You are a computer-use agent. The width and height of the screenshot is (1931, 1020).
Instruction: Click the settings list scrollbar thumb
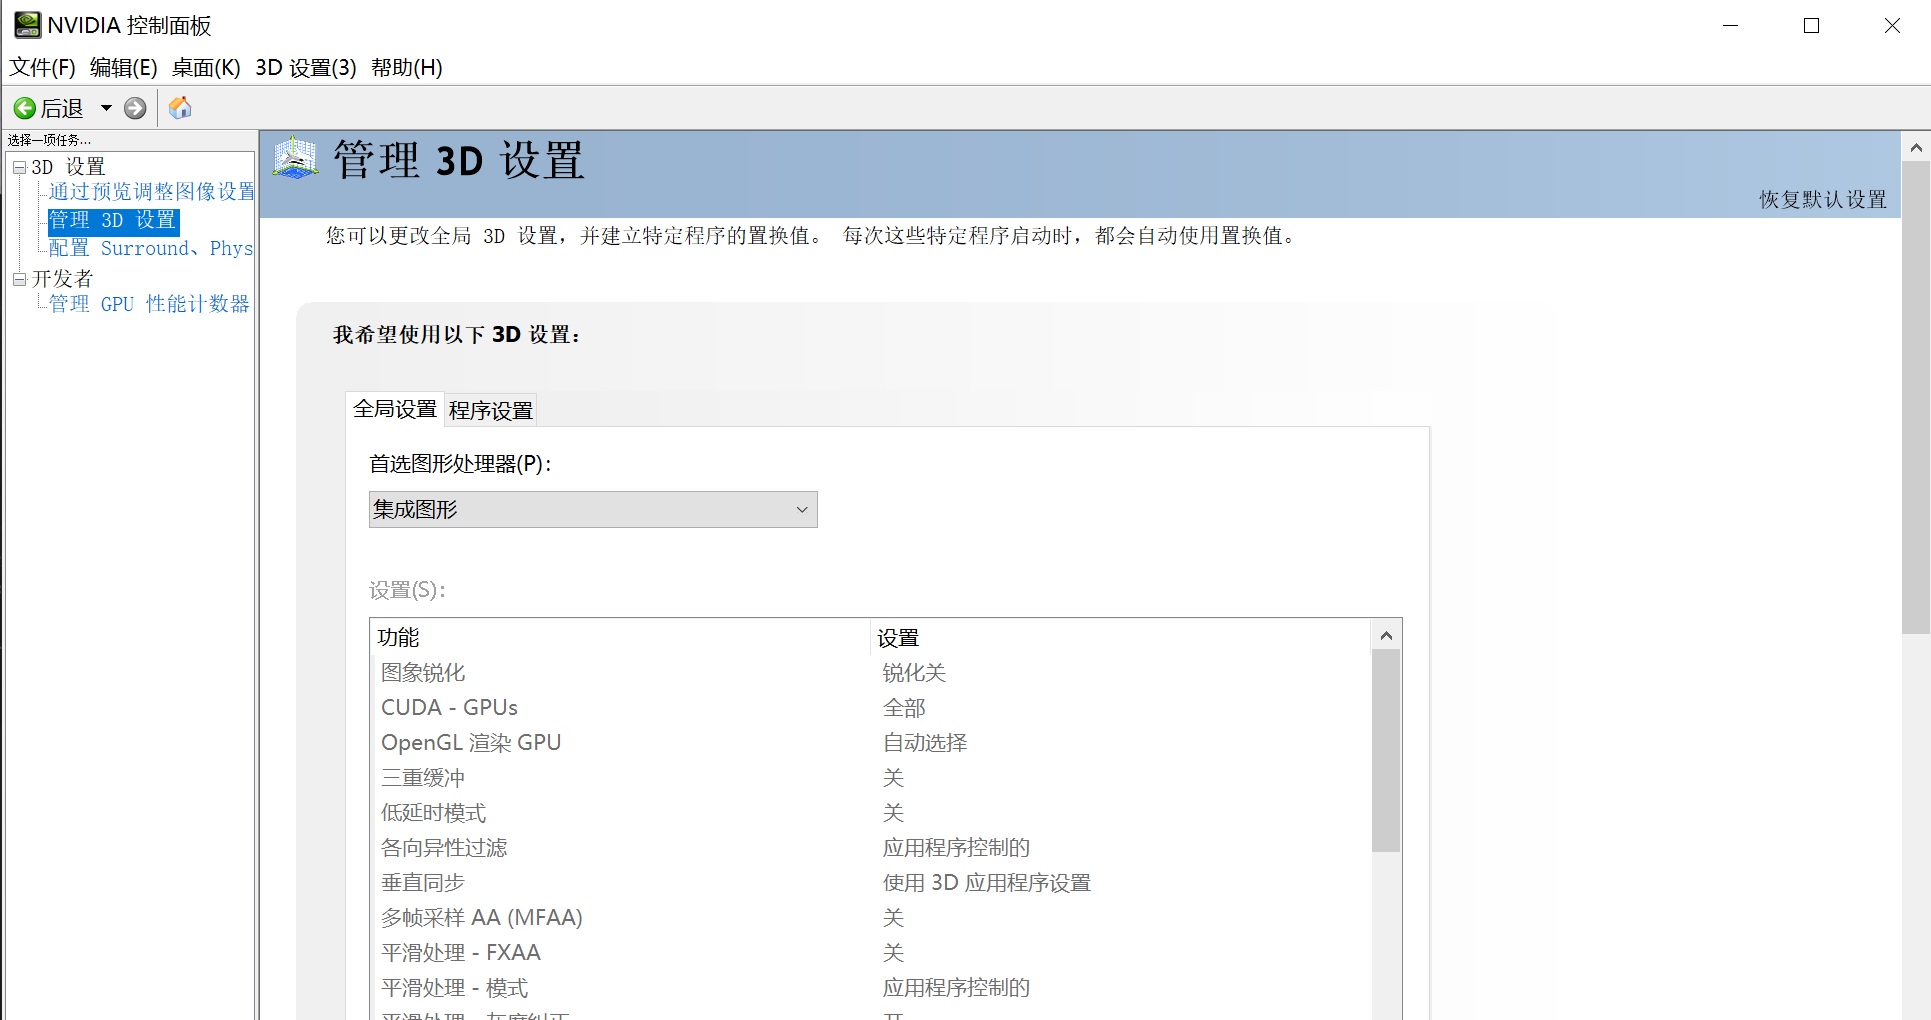point(1386,751)
